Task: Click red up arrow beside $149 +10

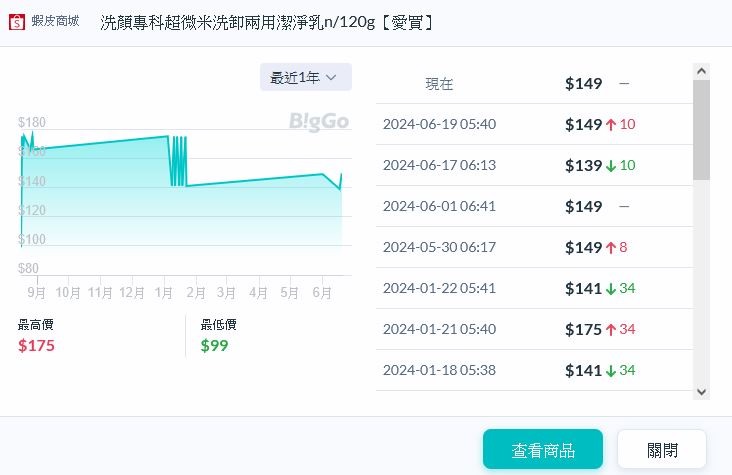Action: pyautogui.click(x=611, y=125)
